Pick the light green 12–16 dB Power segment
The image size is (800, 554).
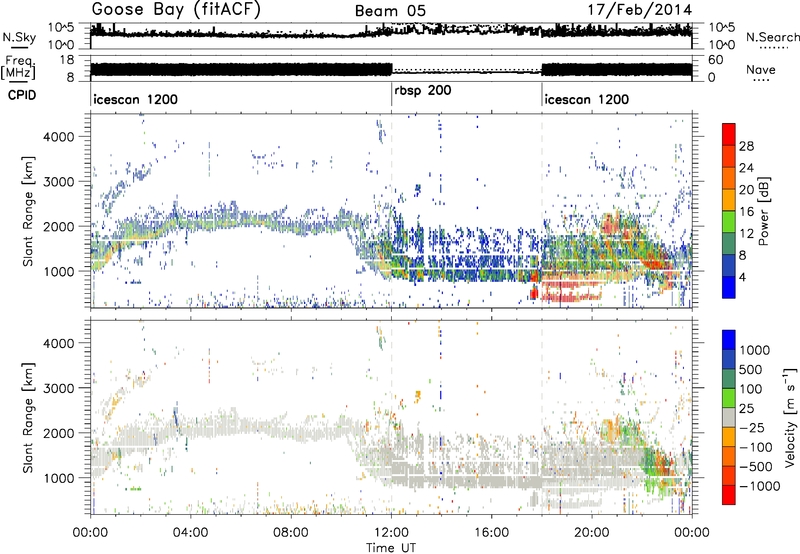729,222
